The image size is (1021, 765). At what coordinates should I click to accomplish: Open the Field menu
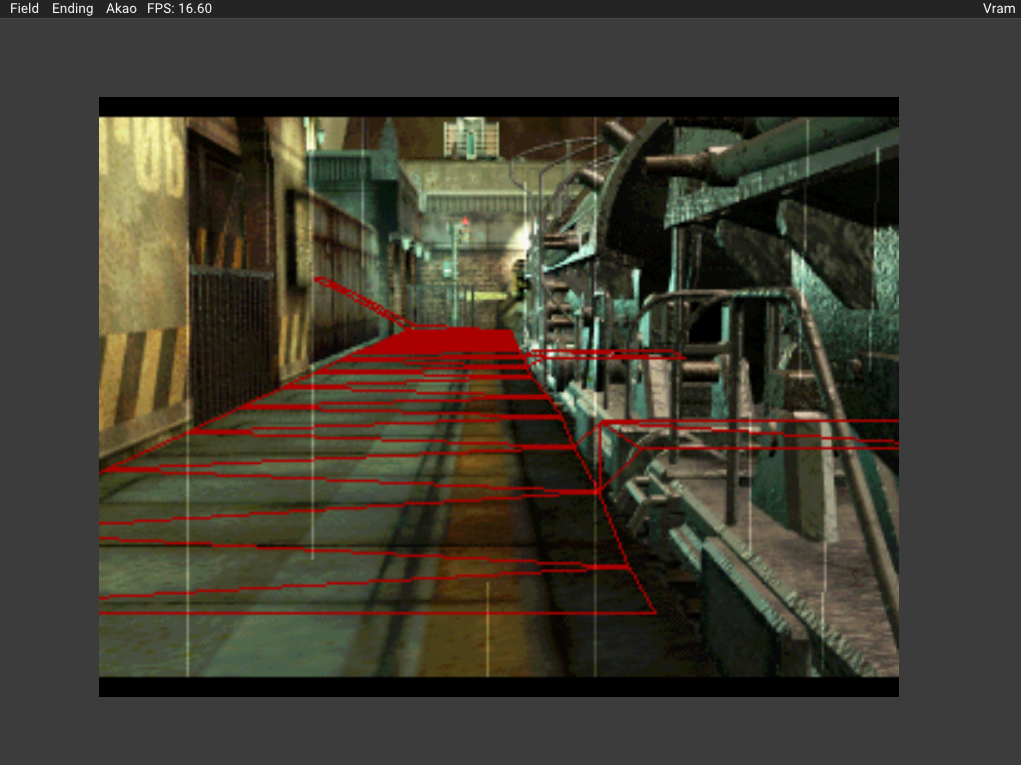(x=24, y=8)
